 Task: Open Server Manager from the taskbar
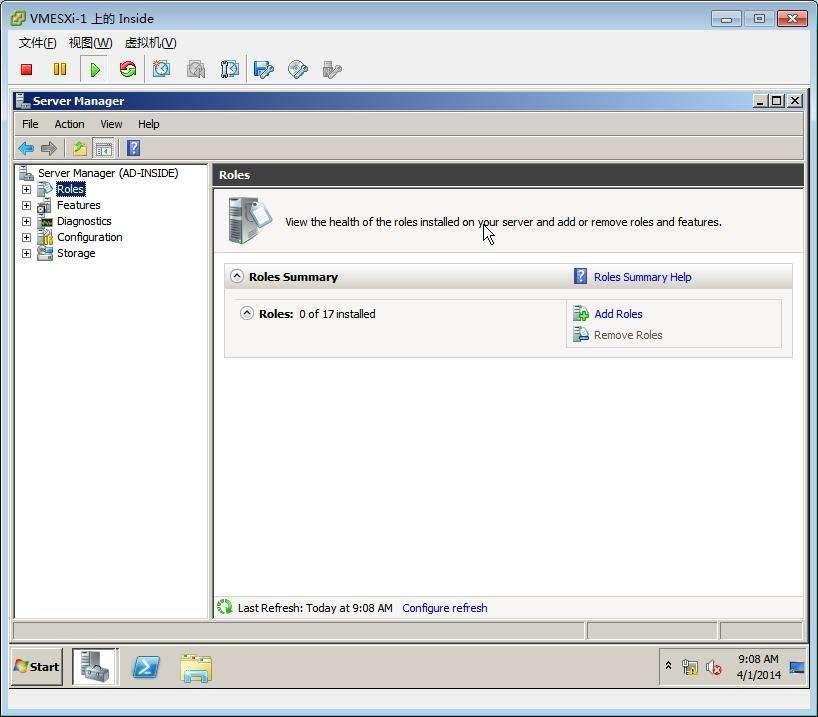(95, 667)
